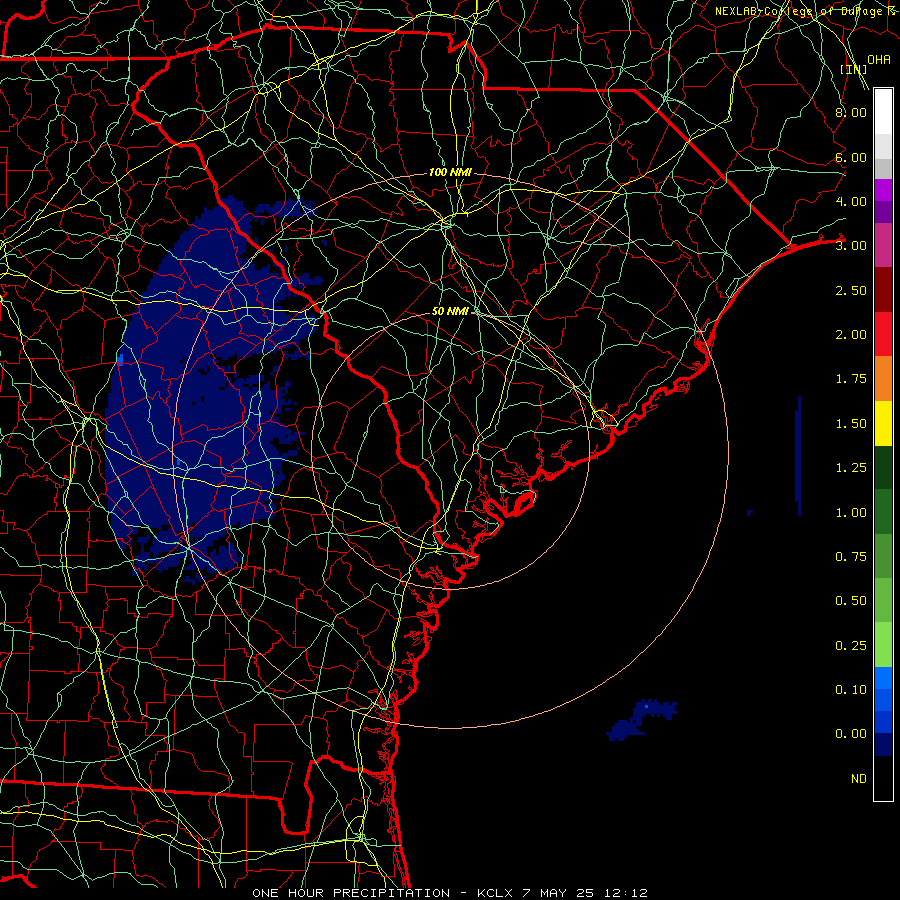Click the large blue precipitation area inland

[x=201, y=390]
